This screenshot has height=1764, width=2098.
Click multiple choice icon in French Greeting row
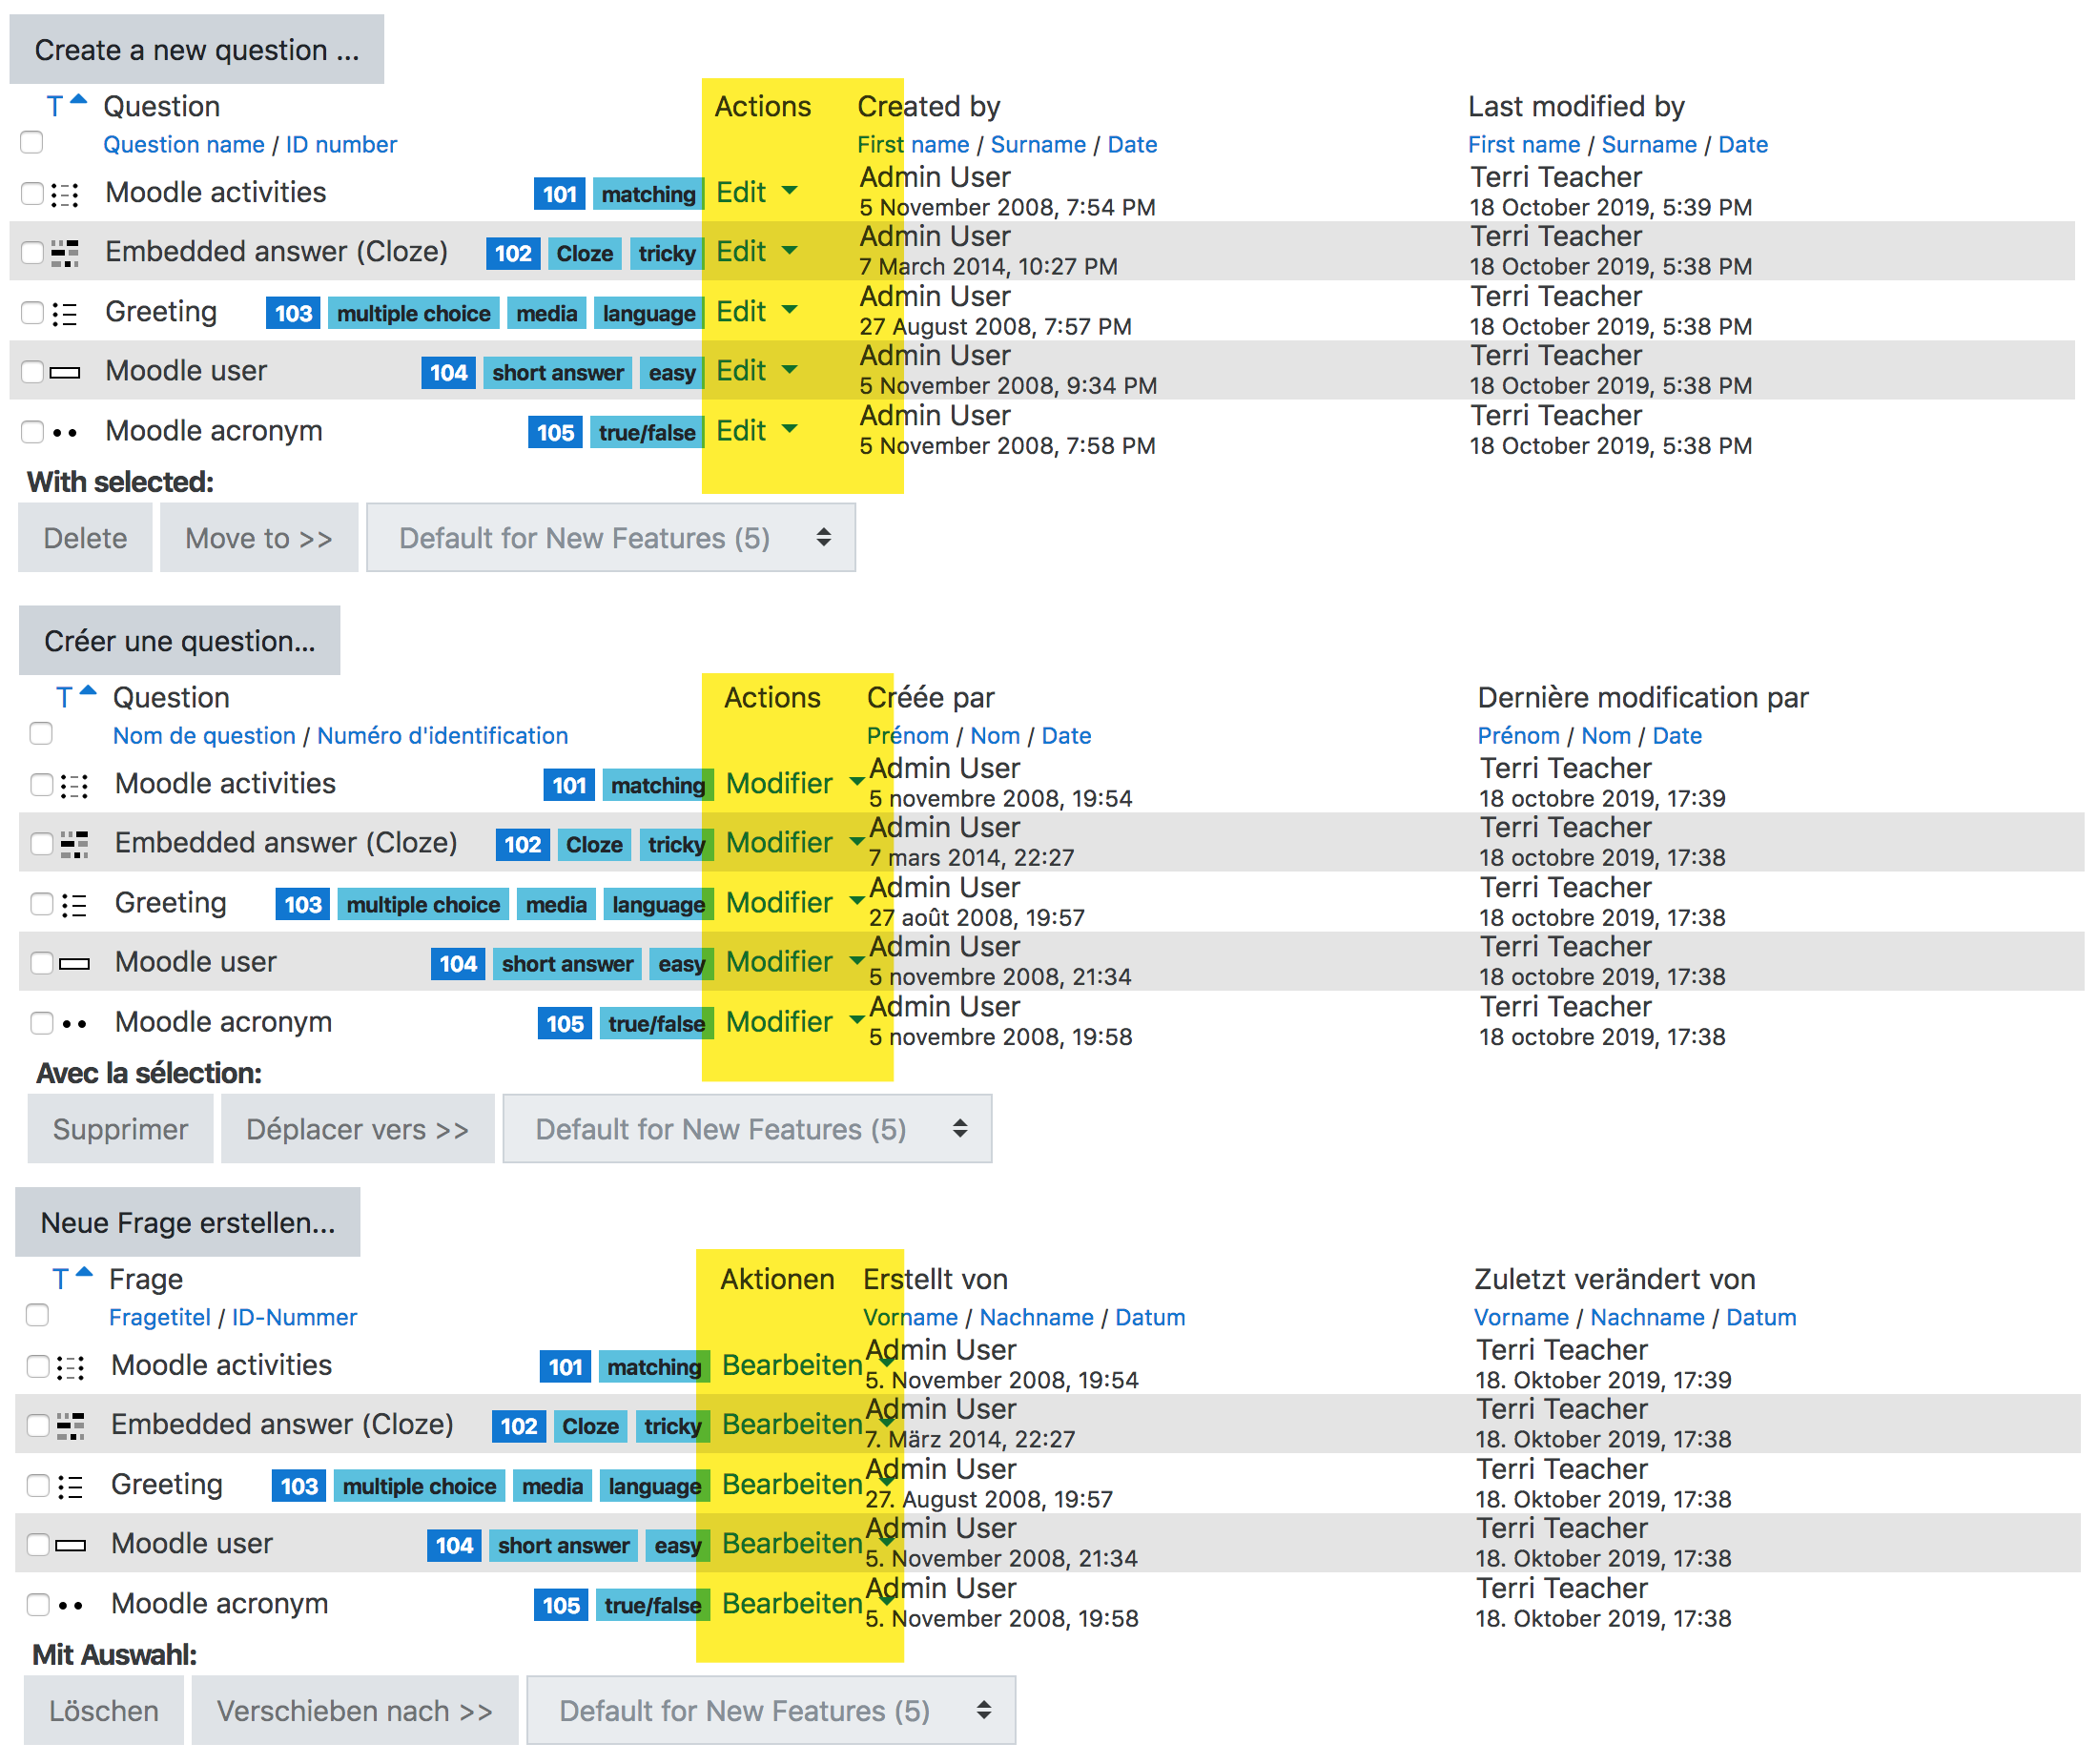[74, 904]
